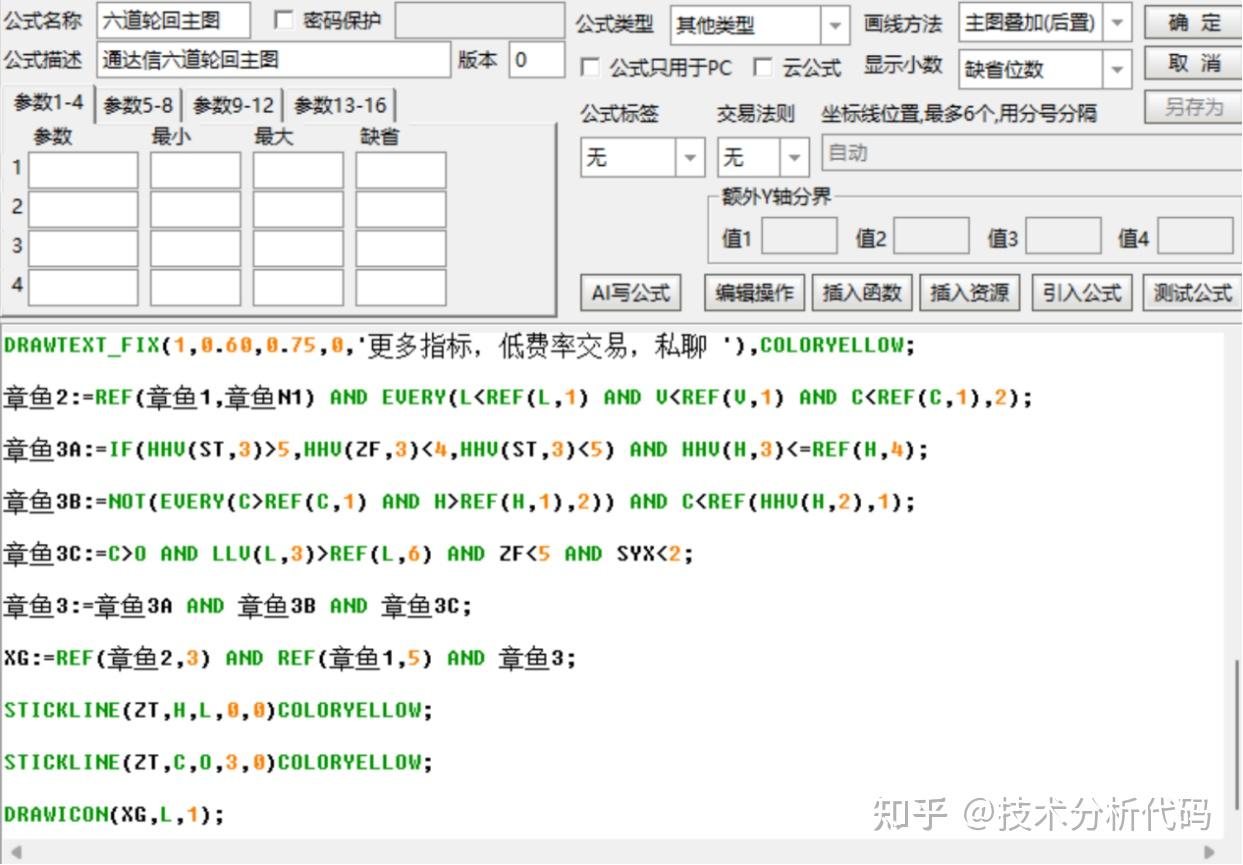Image resolution: width=1243 pixels, height=865 pixels.
Task: Click the 引入公式 button
Action: 1082,293
